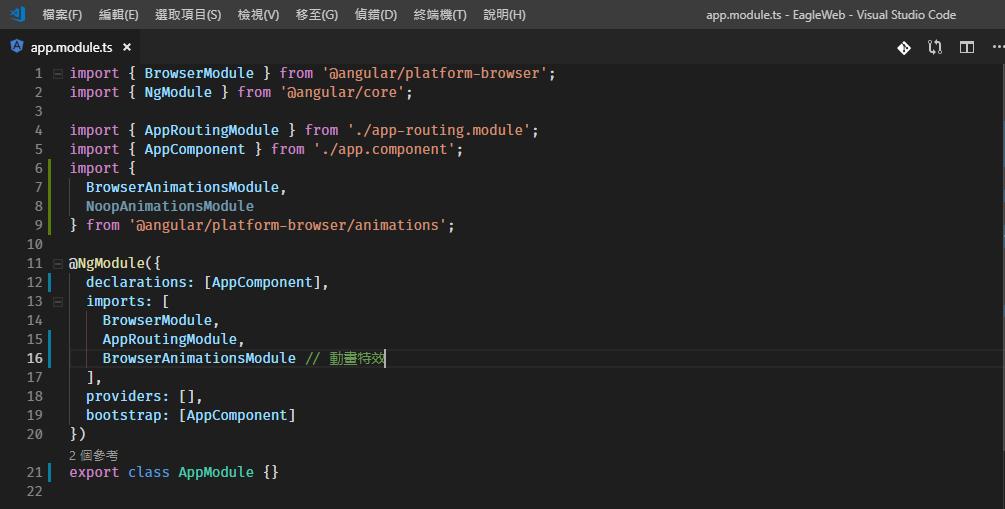Collapse the @NgModule fold at line 11
Viewport: 1005px width, 509px height.
pyautogui.click(x=58, y=263)
